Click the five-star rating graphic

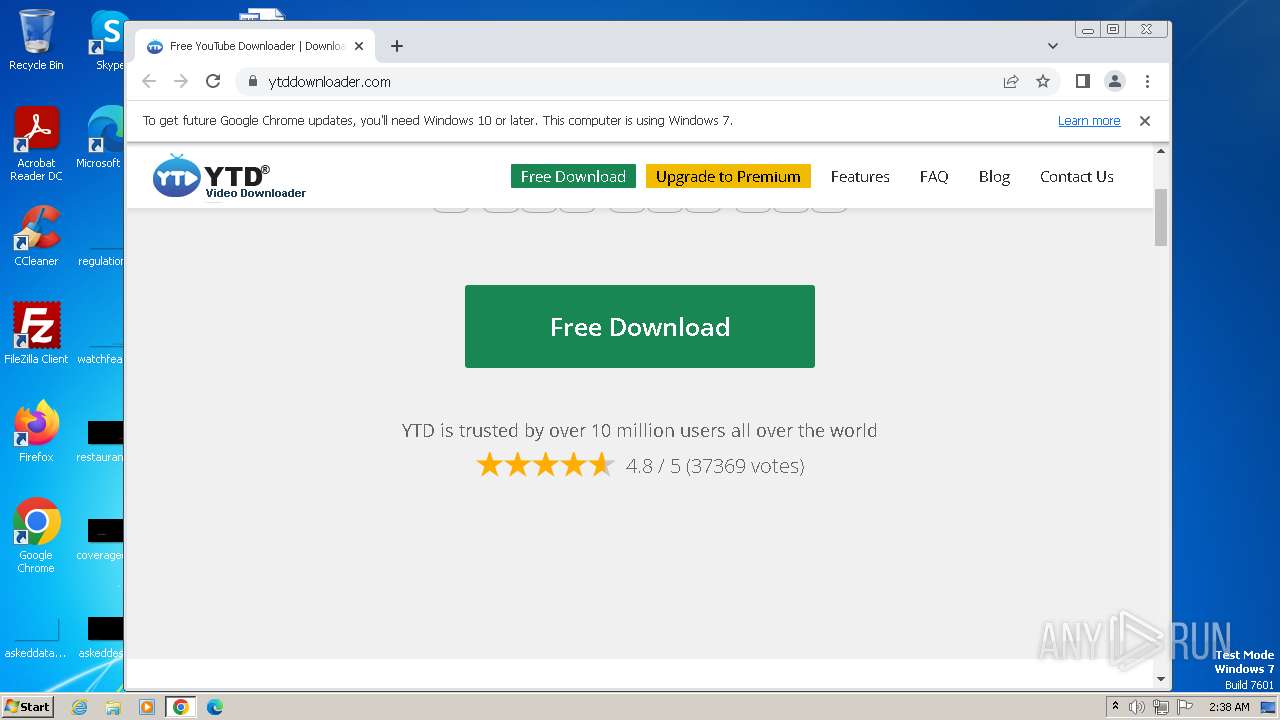tap(545, 465)
